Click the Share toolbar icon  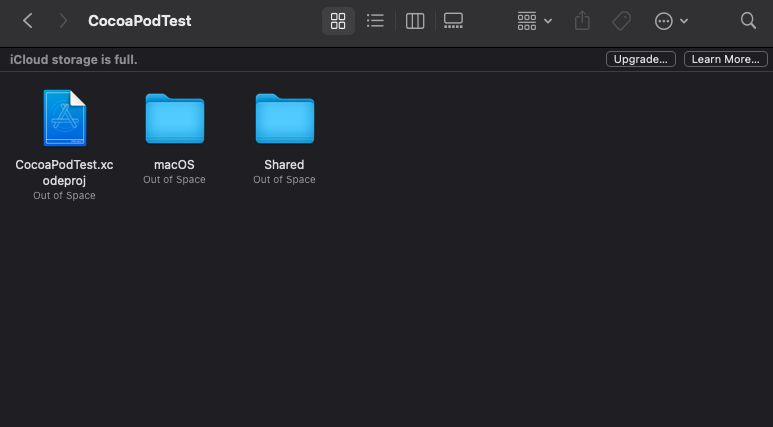(x=582, y=21)
